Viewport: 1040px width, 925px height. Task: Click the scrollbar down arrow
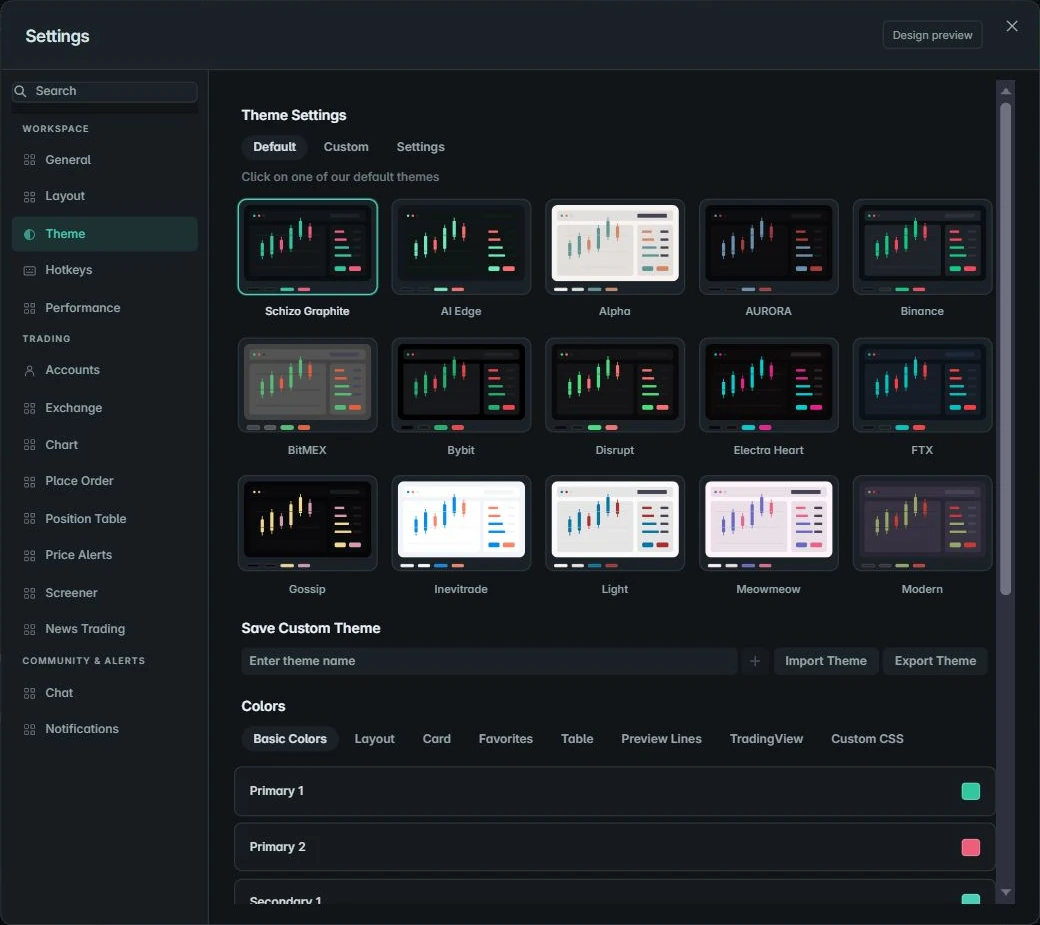click(x=1006, y=893)
